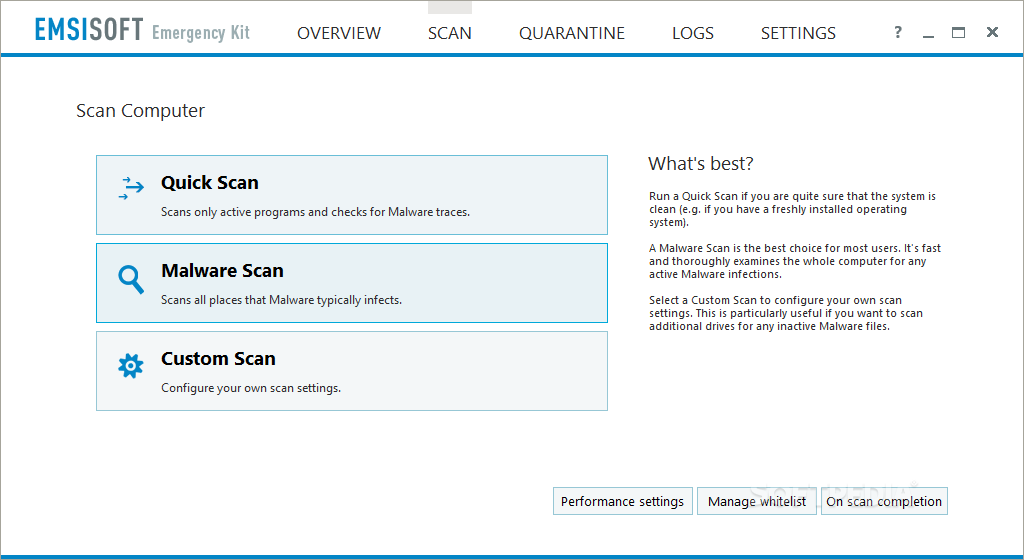Screen dimensions: 1024x560
Task: Open Manage whitelist
Action: (x=757, y=501)
